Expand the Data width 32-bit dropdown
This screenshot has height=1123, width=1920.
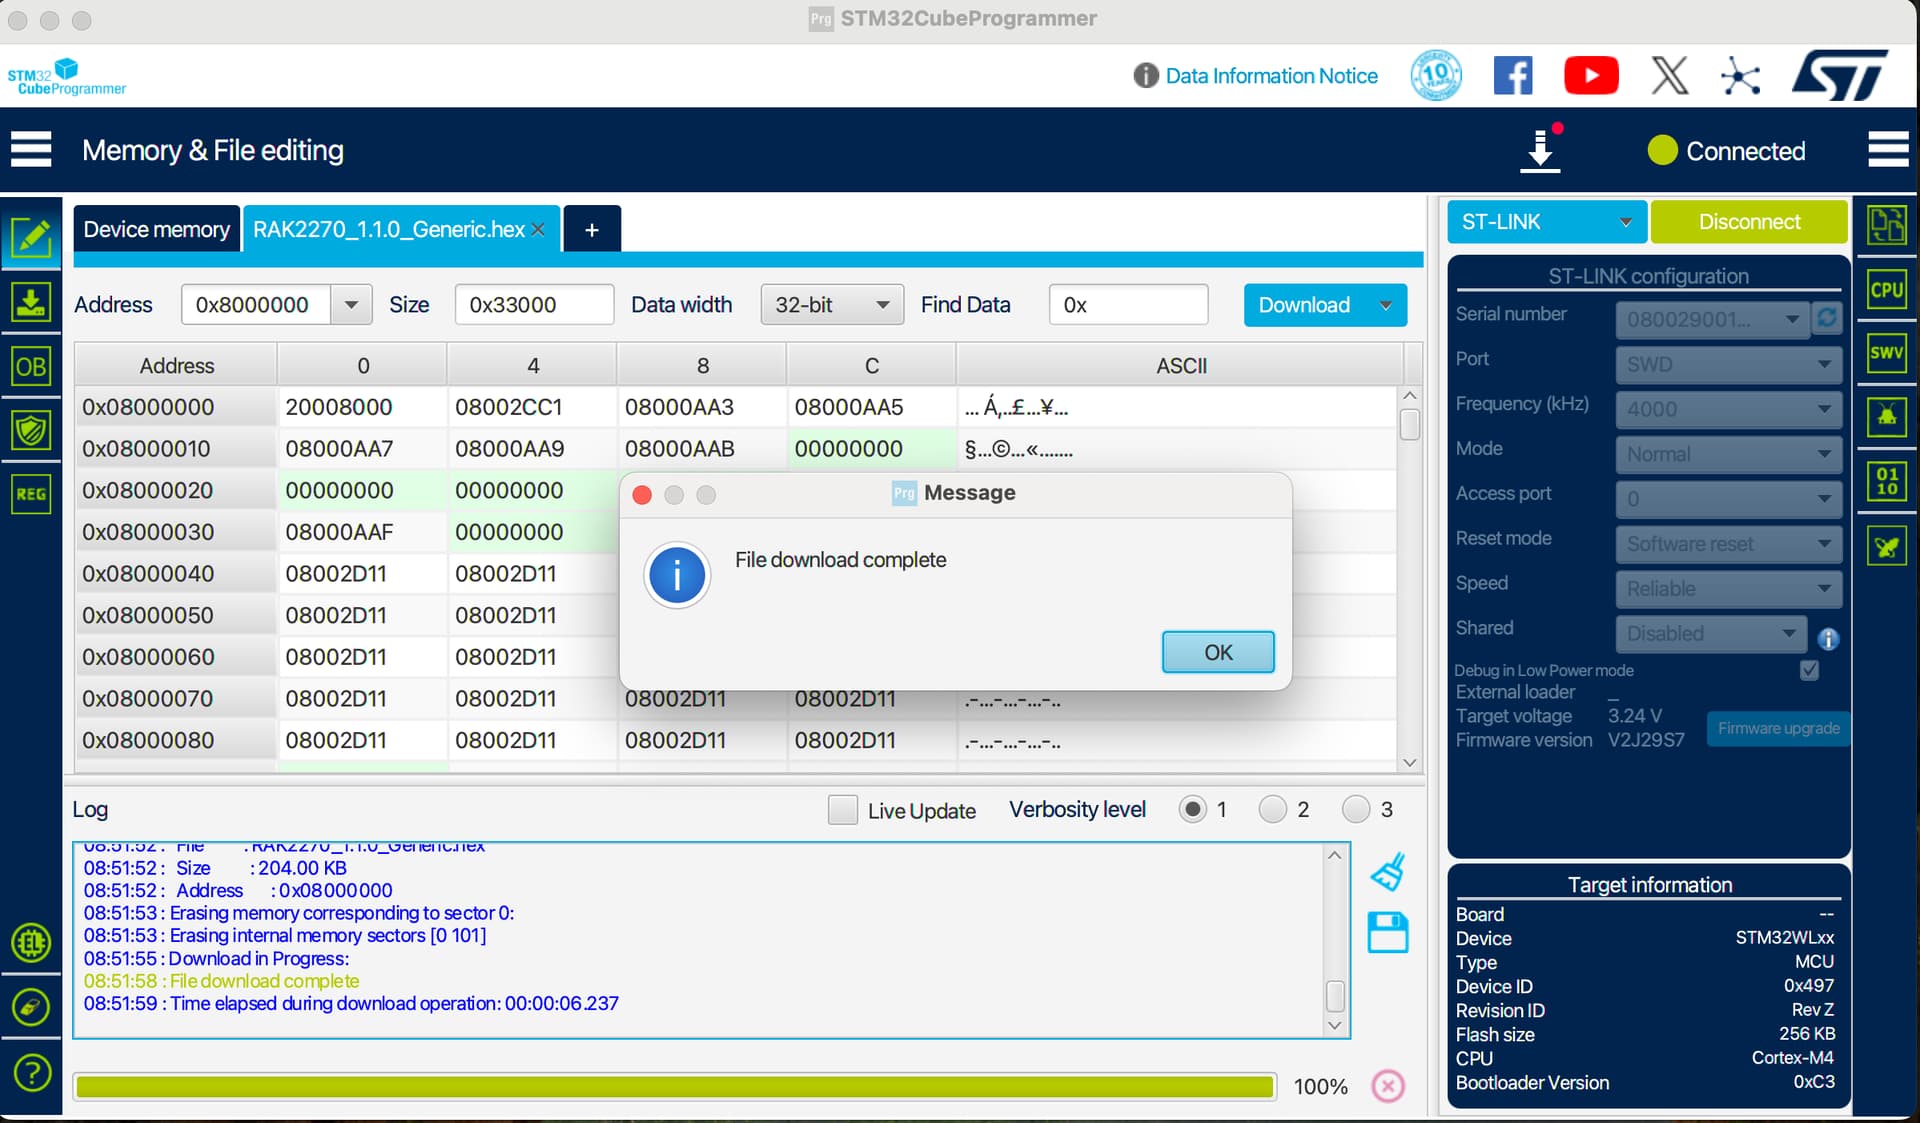point(831,305)
